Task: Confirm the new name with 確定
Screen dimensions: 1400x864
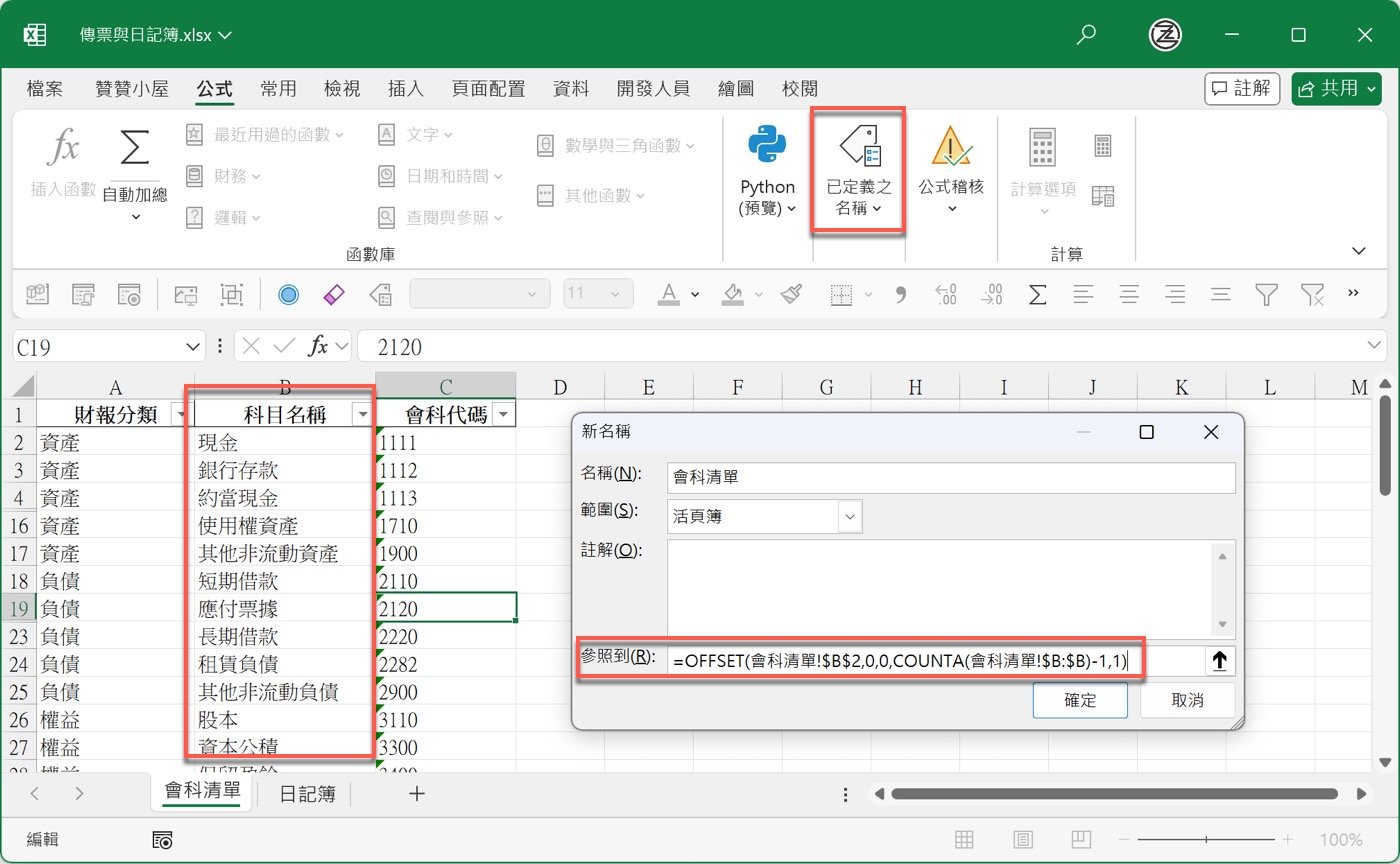Action: pos(1080,700)
